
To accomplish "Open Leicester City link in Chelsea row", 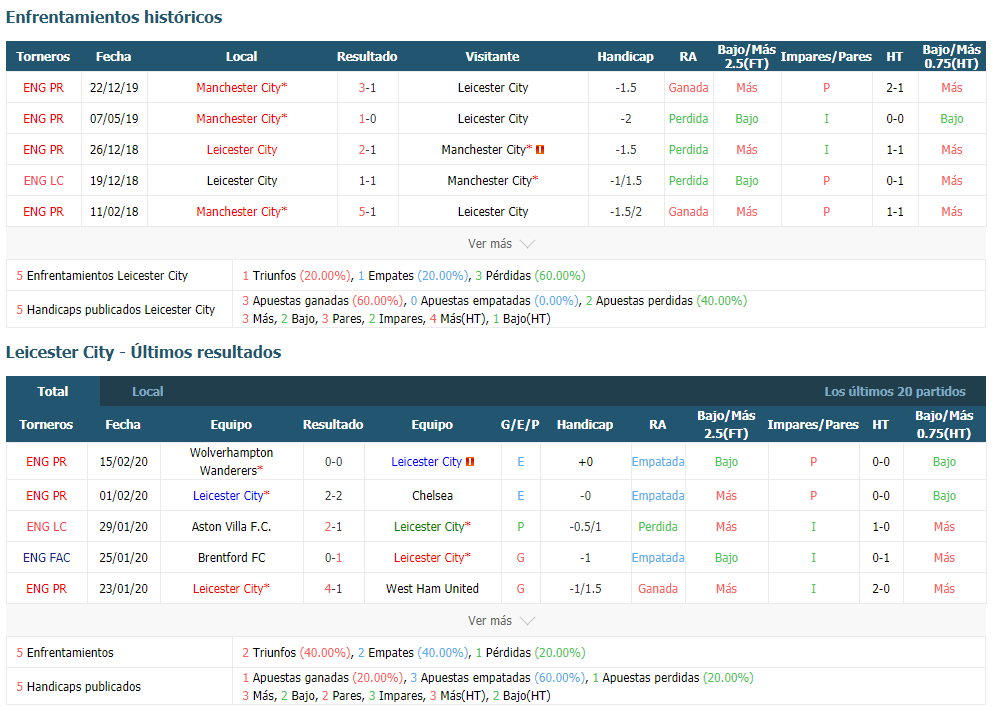I will click(x=231, y=496).
